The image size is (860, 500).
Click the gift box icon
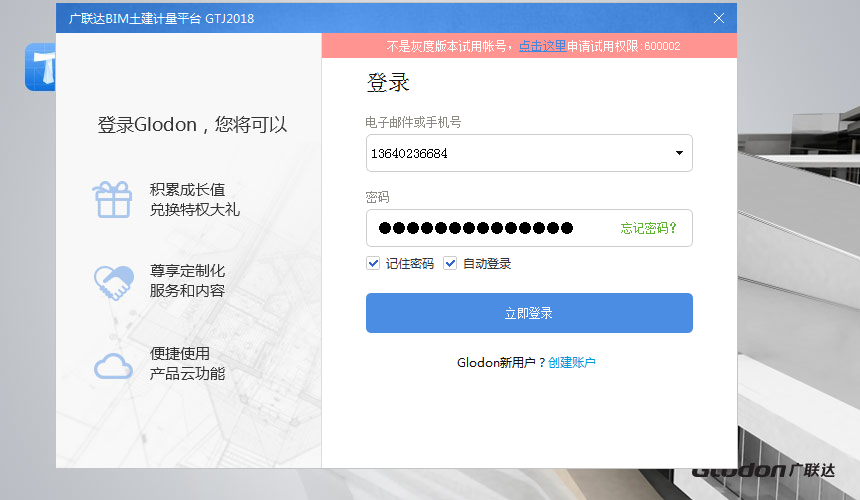click(x=112, y=200)
